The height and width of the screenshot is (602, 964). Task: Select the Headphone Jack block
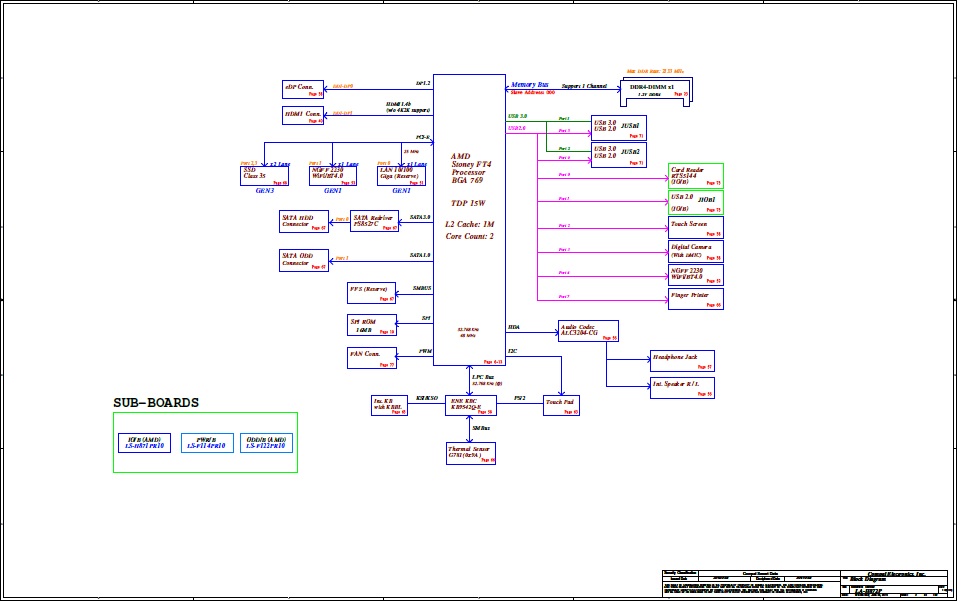(682, 360)
